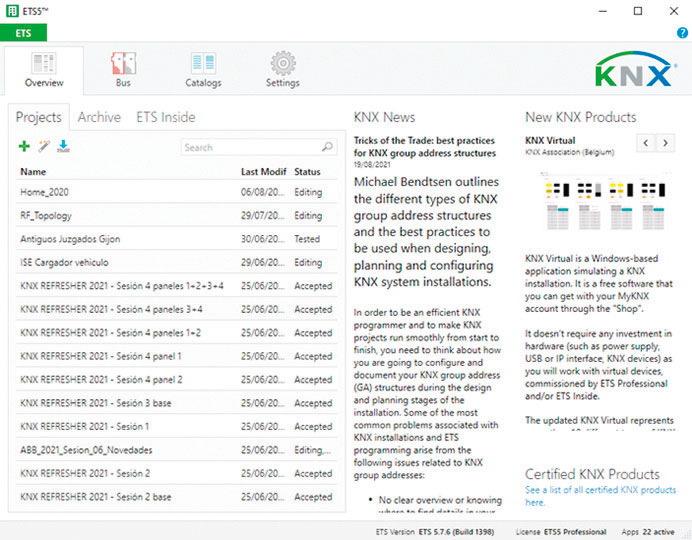Image resolution: width=692 pixels, height=540 pixels.
Task: Click the search magnifier icon
Action: (327, 147)
